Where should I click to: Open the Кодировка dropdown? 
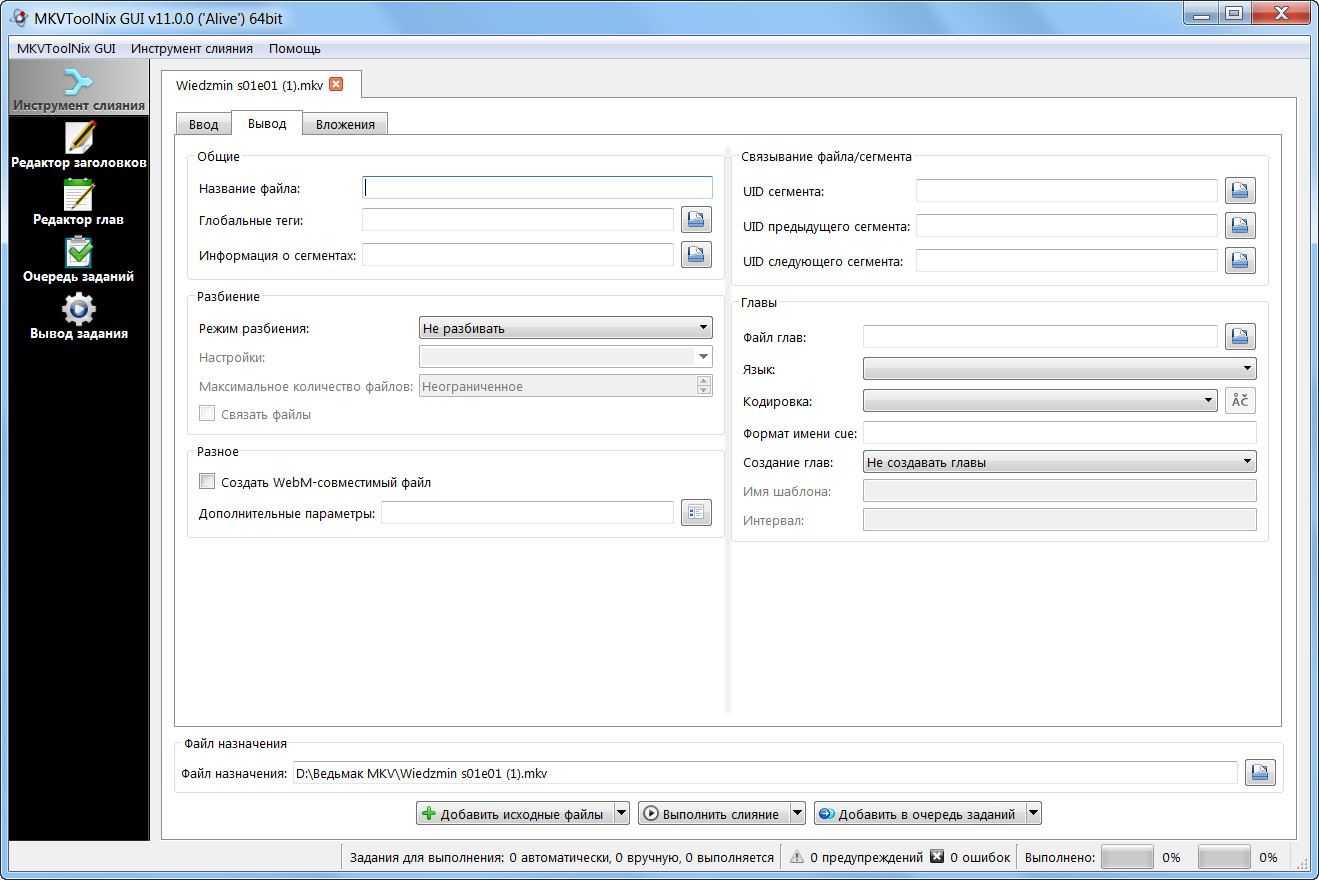click(1040, 400)
